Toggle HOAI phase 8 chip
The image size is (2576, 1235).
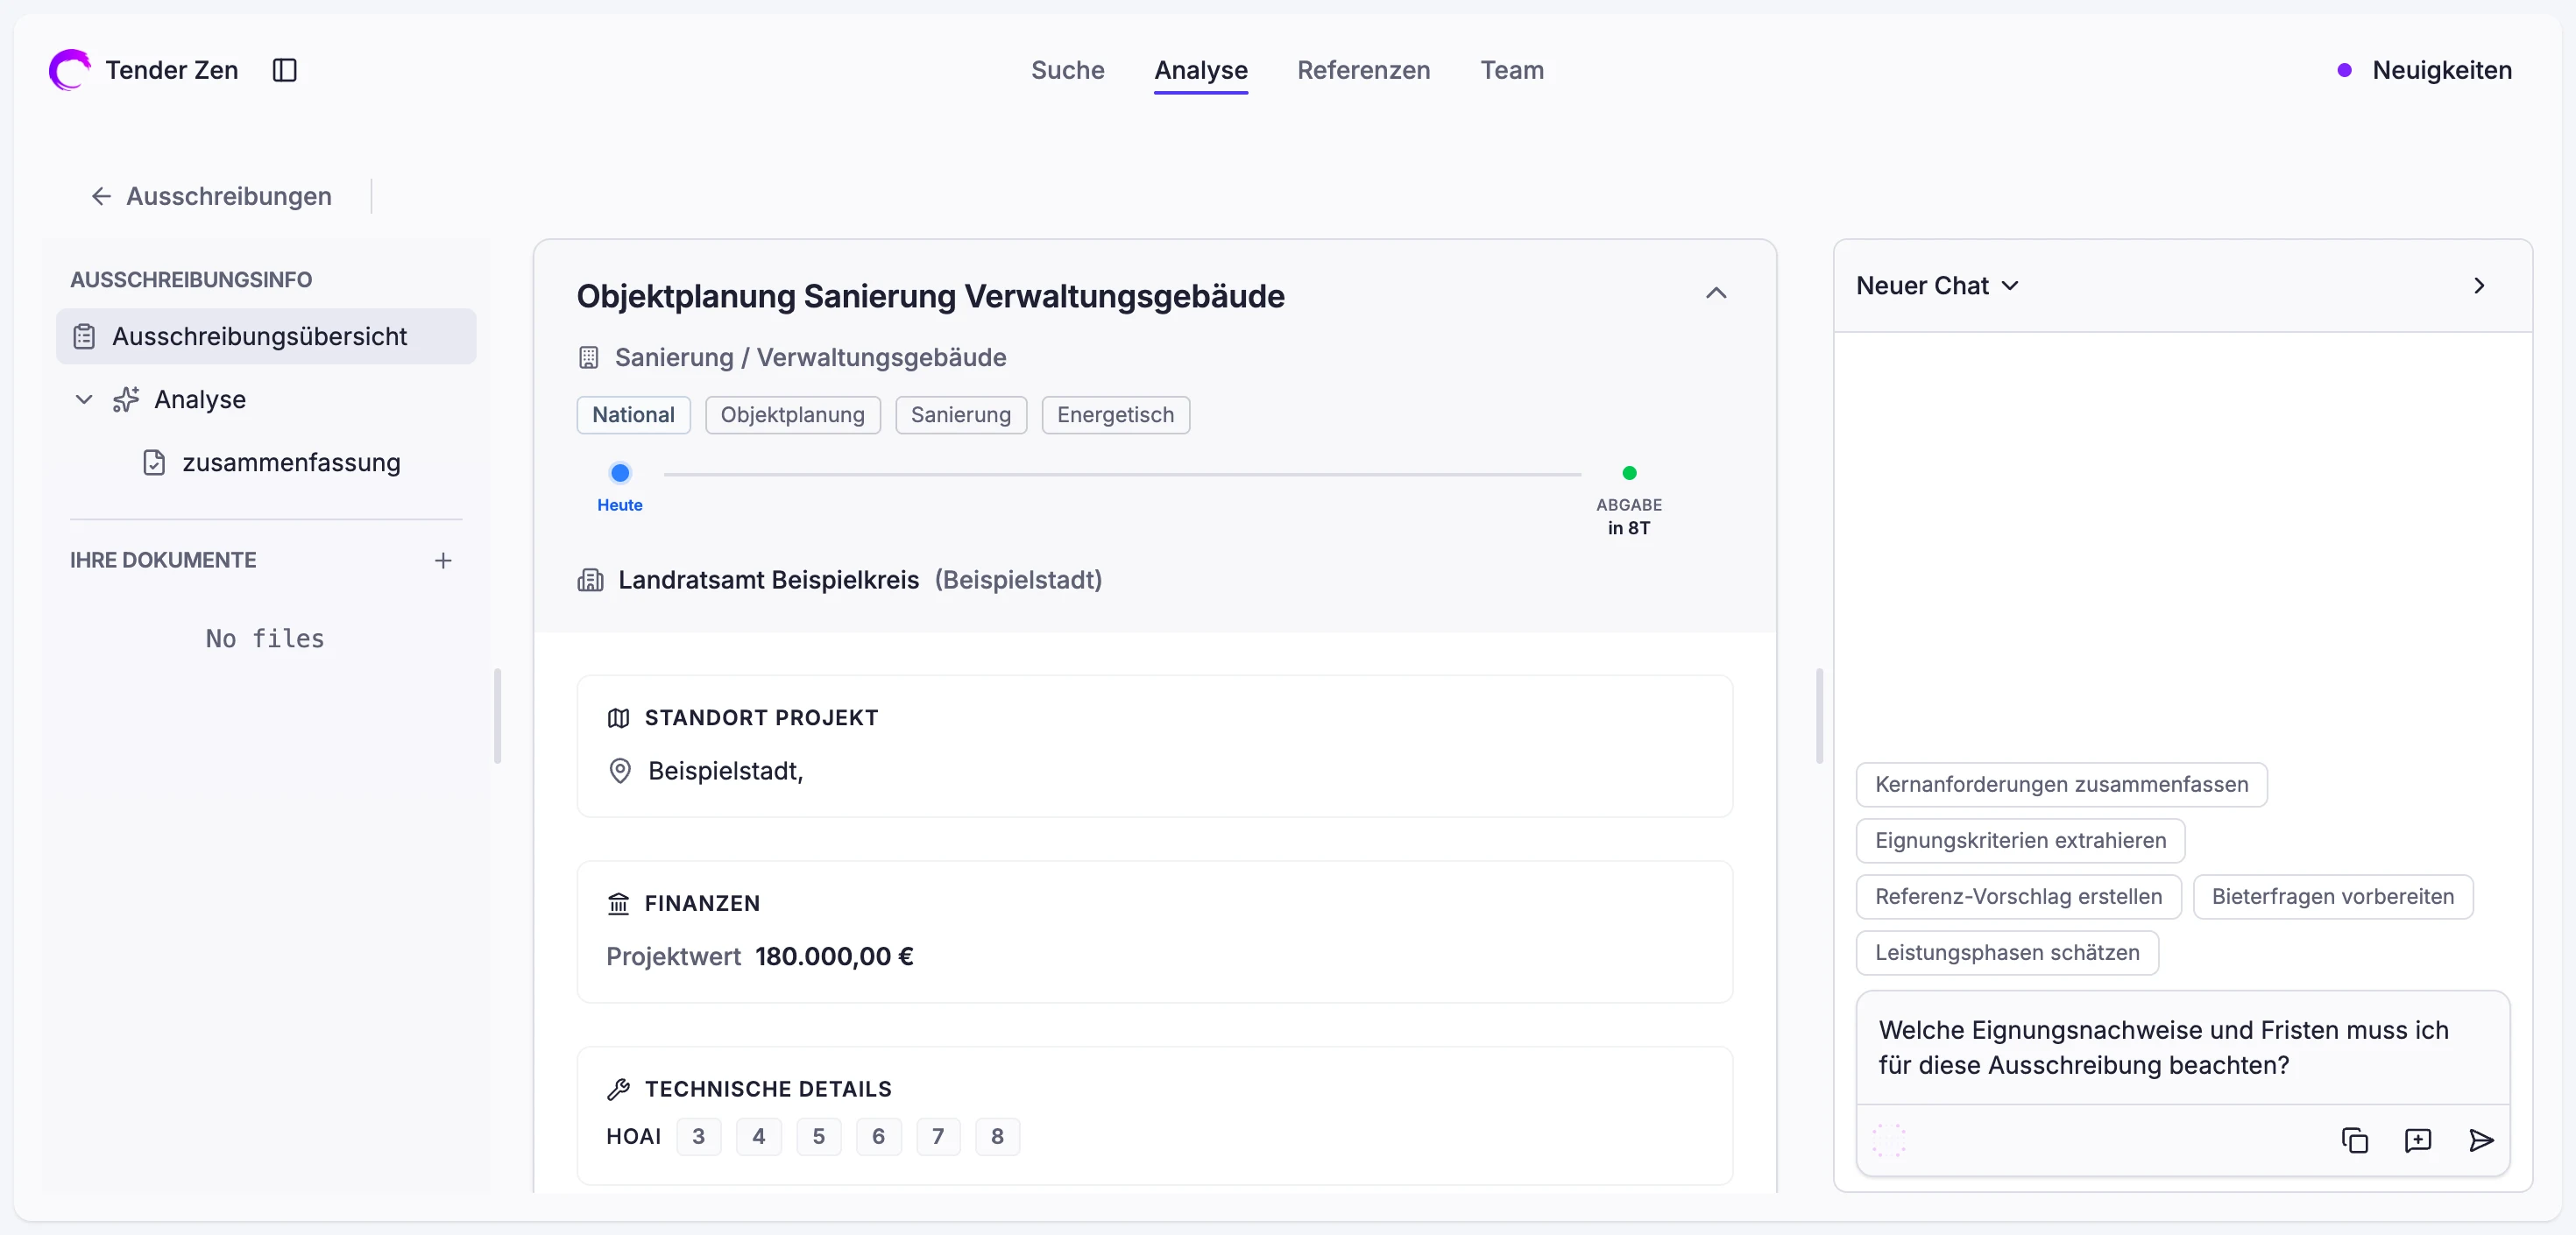998,1137
